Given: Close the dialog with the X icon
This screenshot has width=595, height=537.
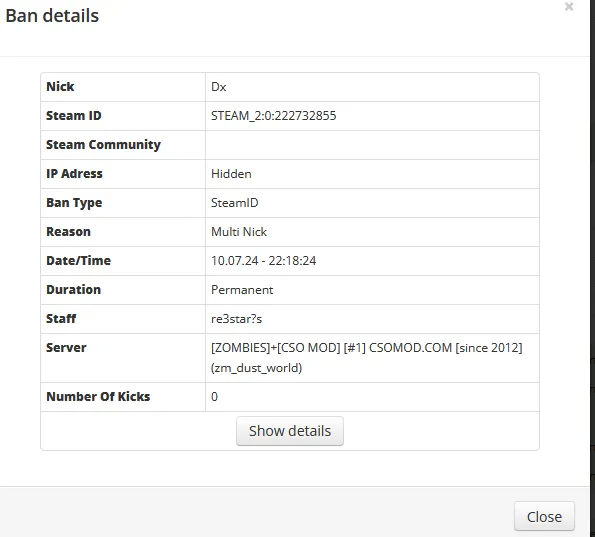Looking at the screenshot, I should pos(568,6).
